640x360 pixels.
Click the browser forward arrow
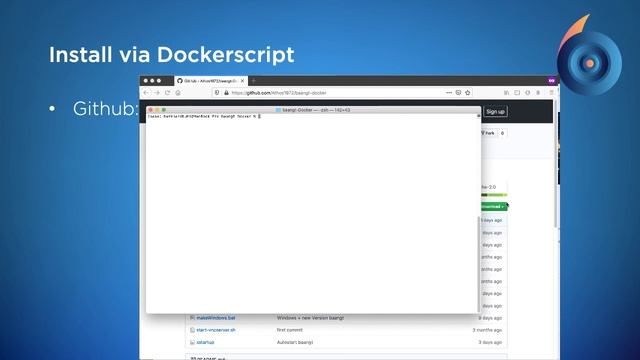[x=157, y=93]
